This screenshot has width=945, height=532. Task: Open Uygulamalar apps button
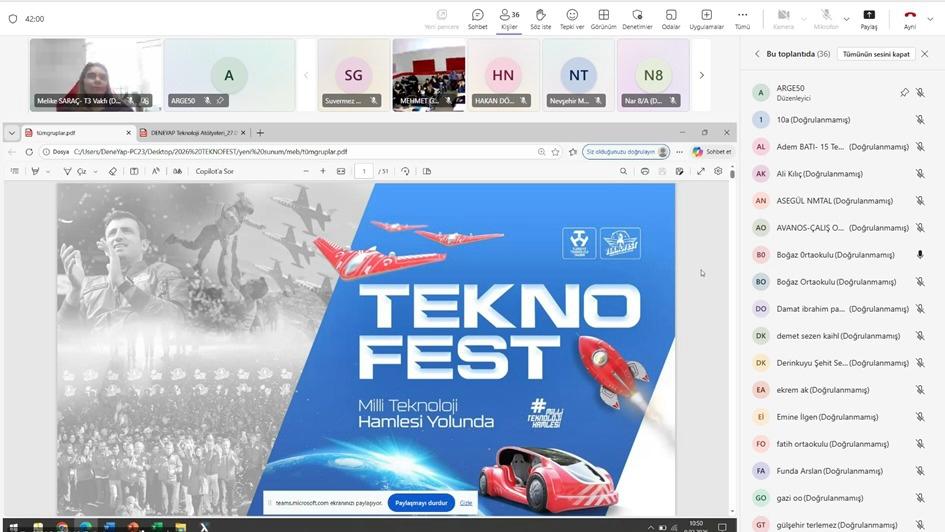point(706,18)
